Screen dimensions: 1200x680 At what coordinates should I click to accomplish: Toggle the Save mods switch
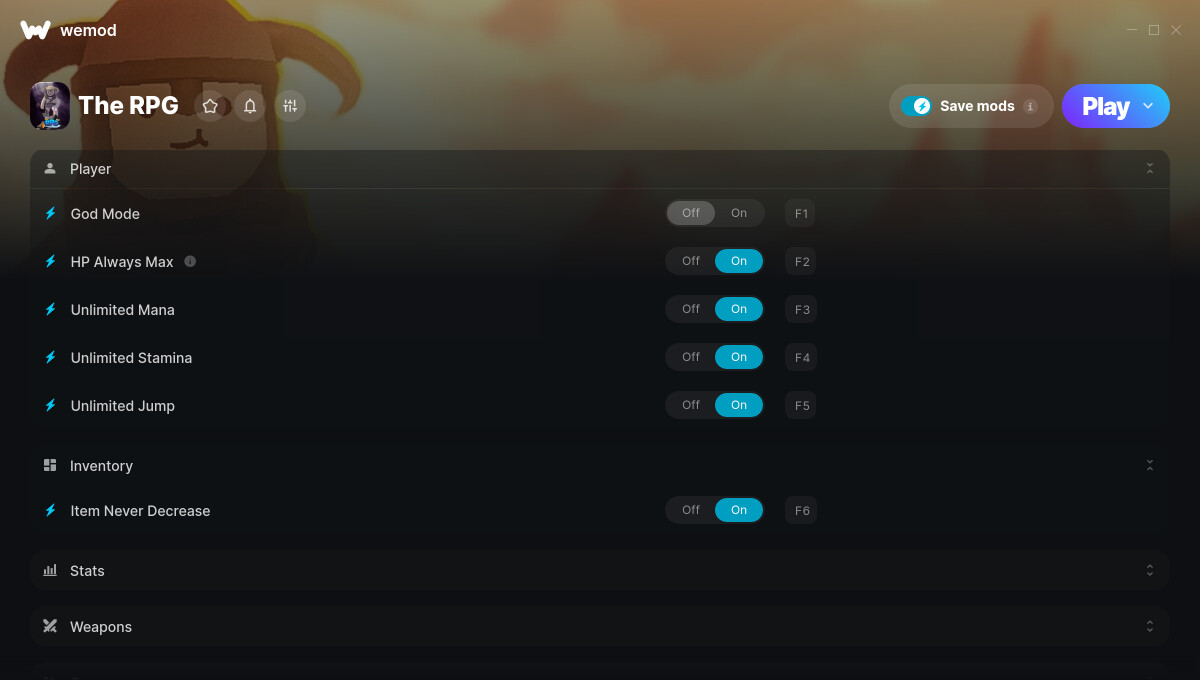click(916, 106)
